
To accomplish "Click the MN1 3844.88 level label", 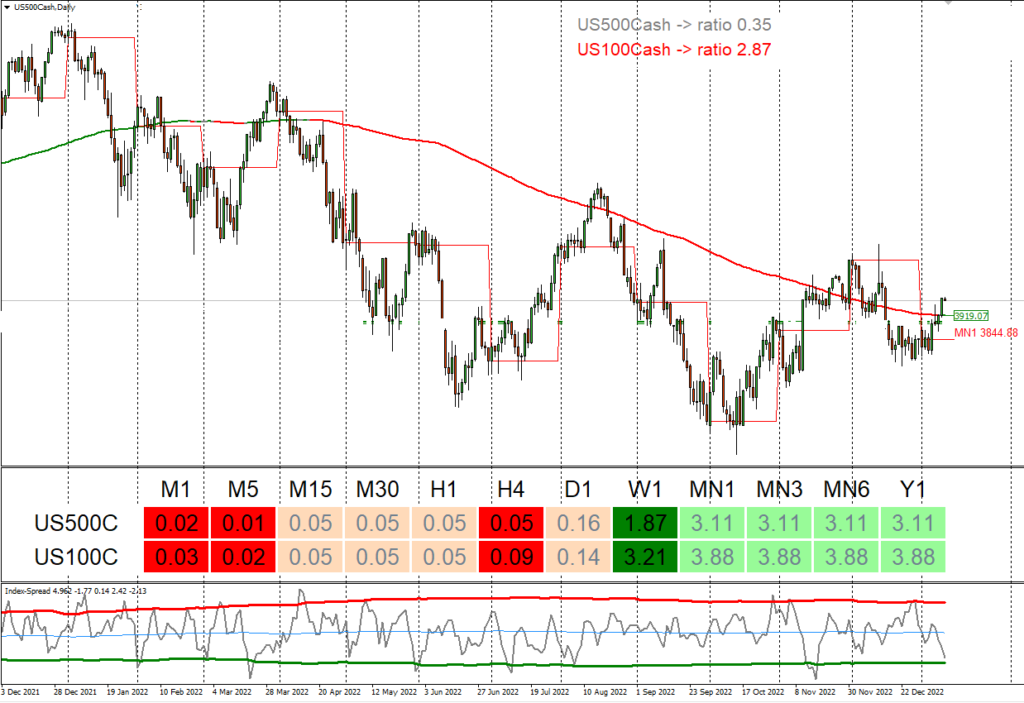I will pyautogui.click(x=985, y=333).
